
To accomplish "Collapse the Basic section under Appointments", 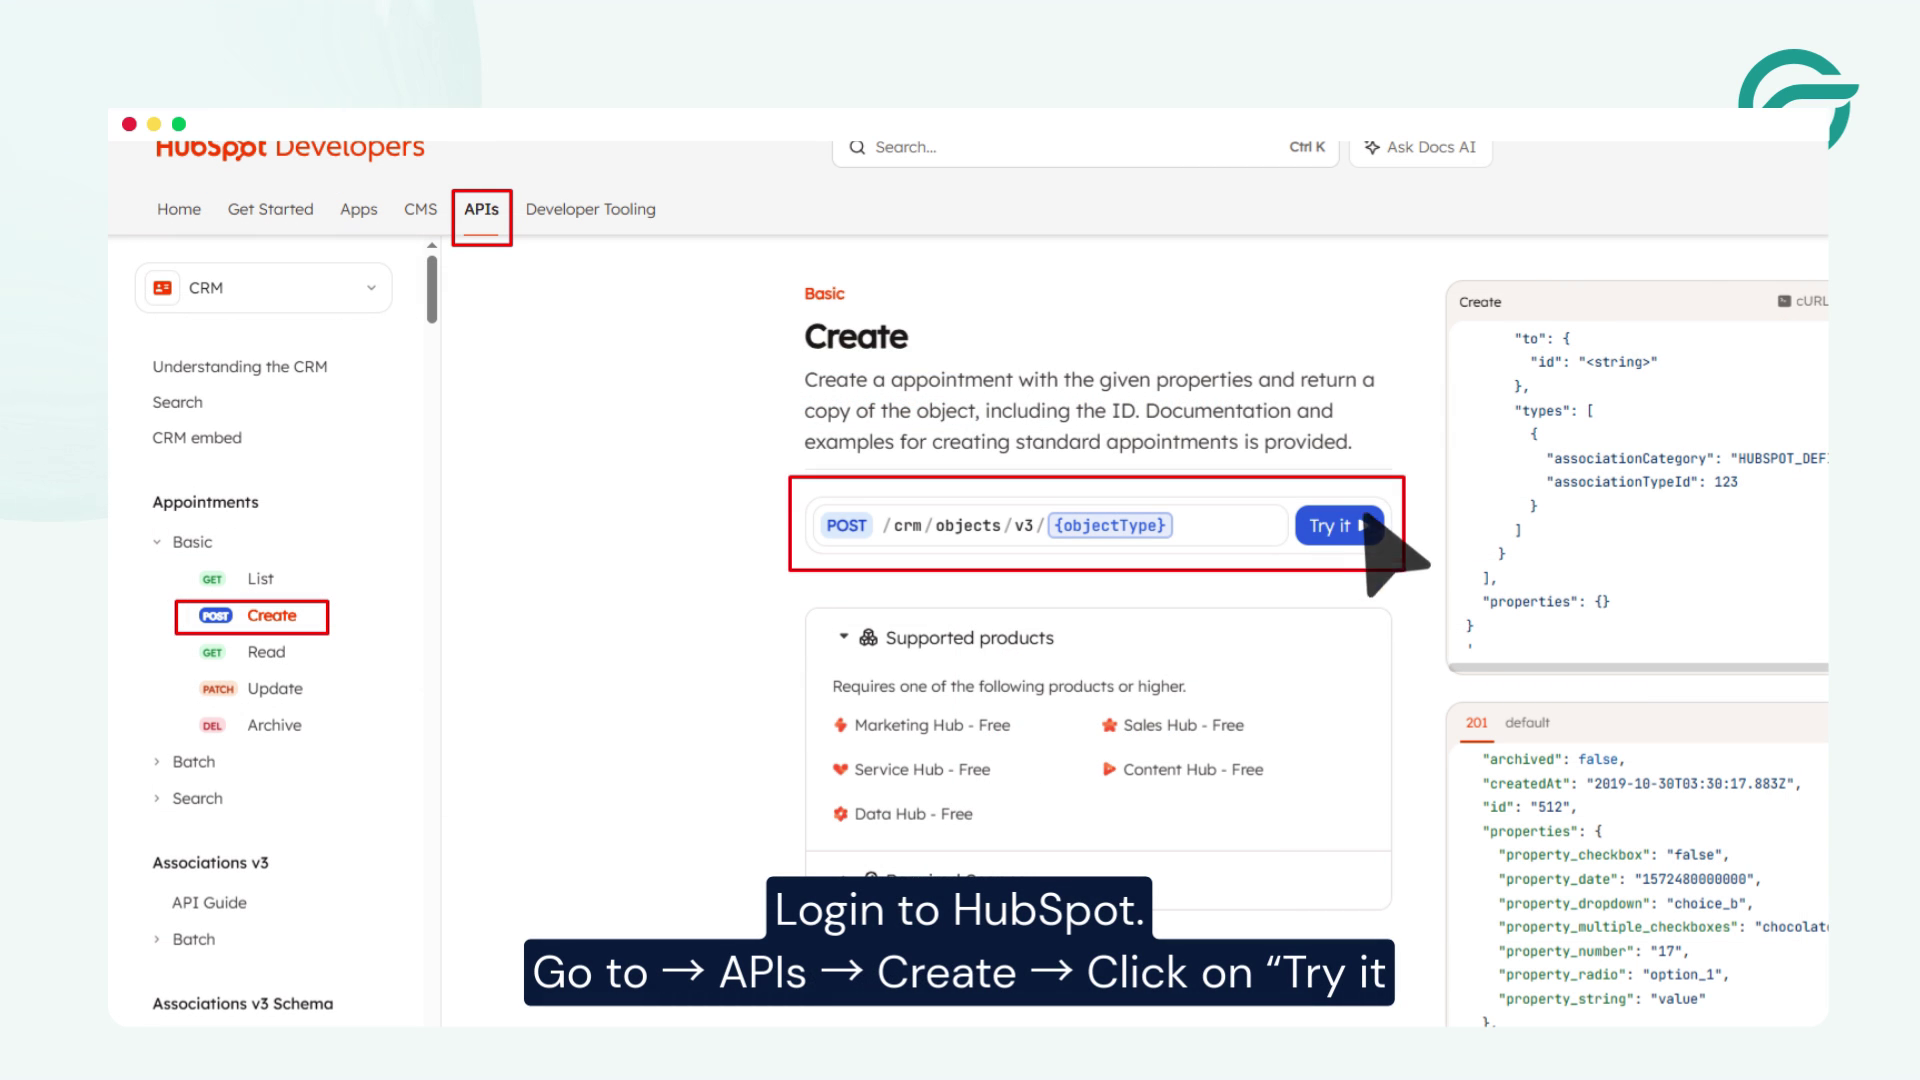I will click(157, 542).
